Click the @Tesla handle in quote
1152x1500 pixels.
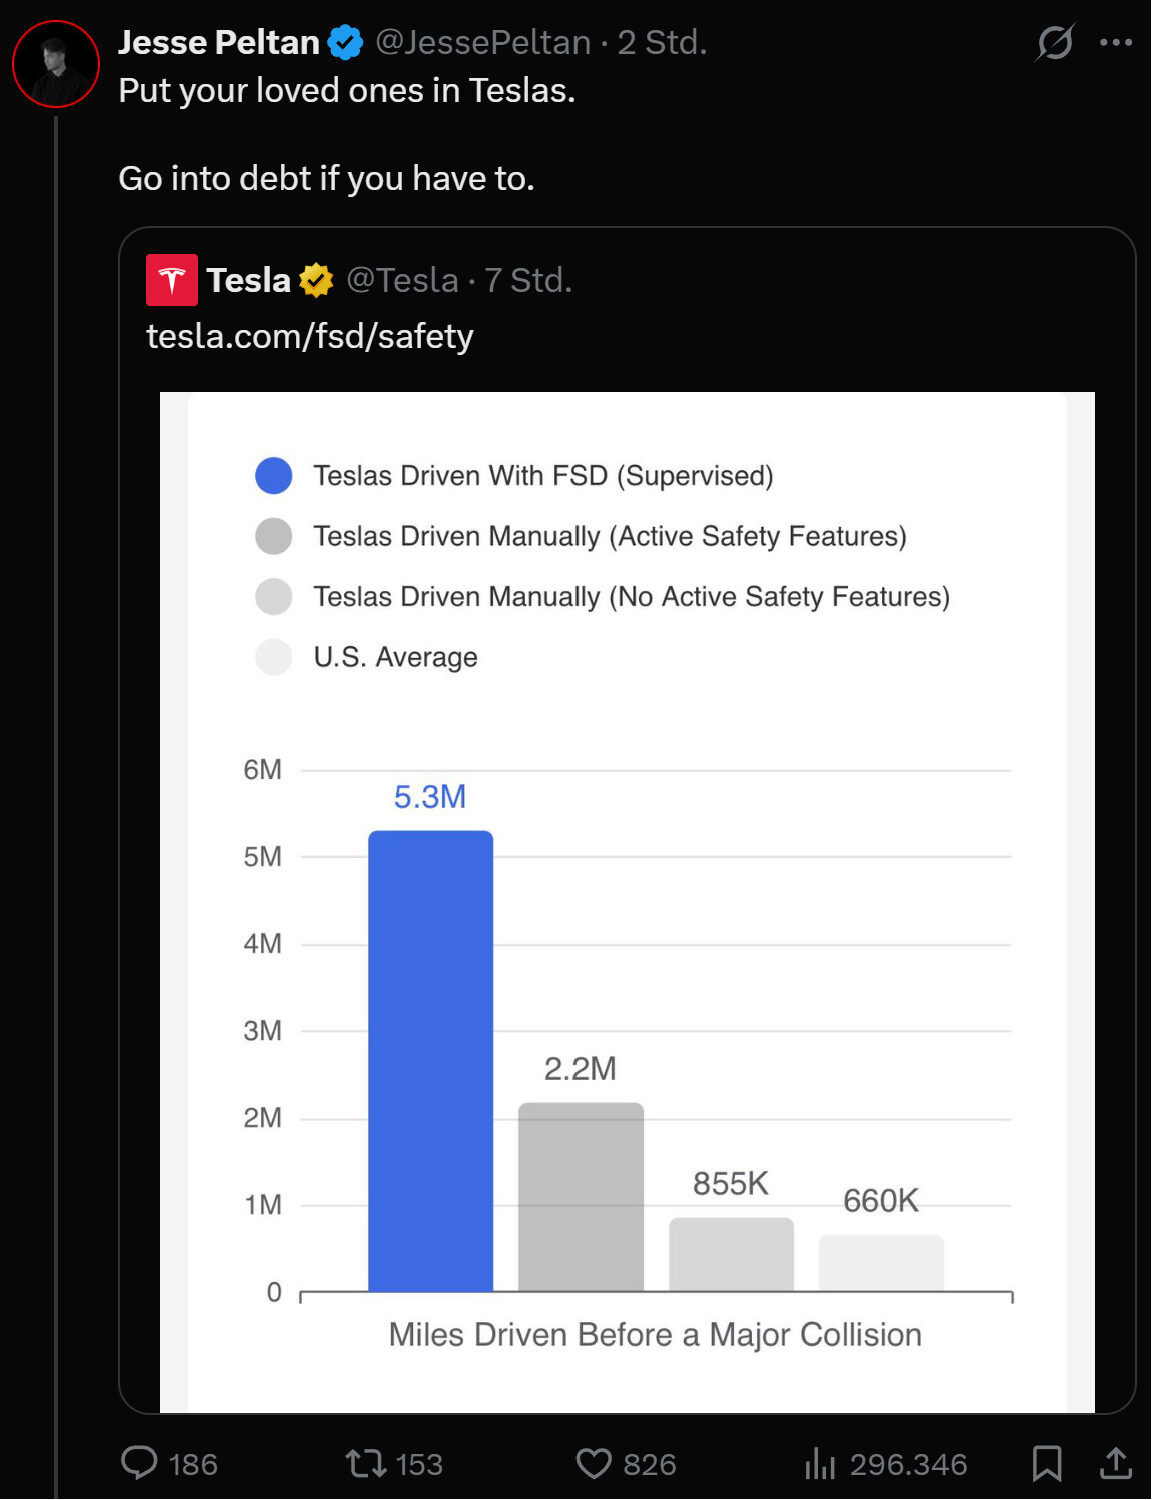point(402,280)
